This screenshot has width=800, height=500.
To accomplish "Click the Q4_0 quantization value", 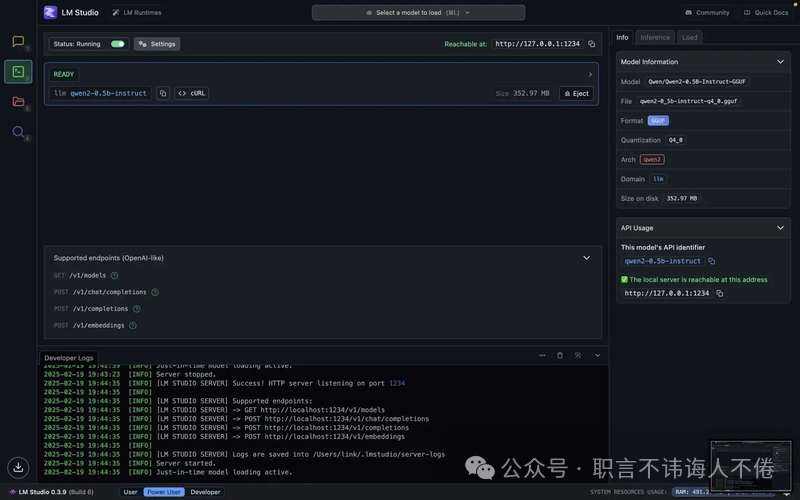I will point(676,140).
